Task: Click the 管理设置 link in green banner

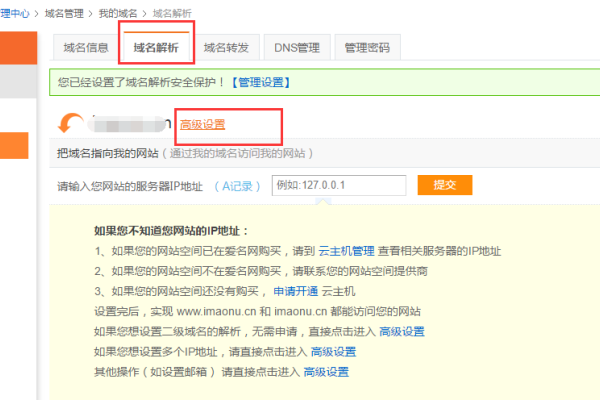Action: [x=263, y=80]
